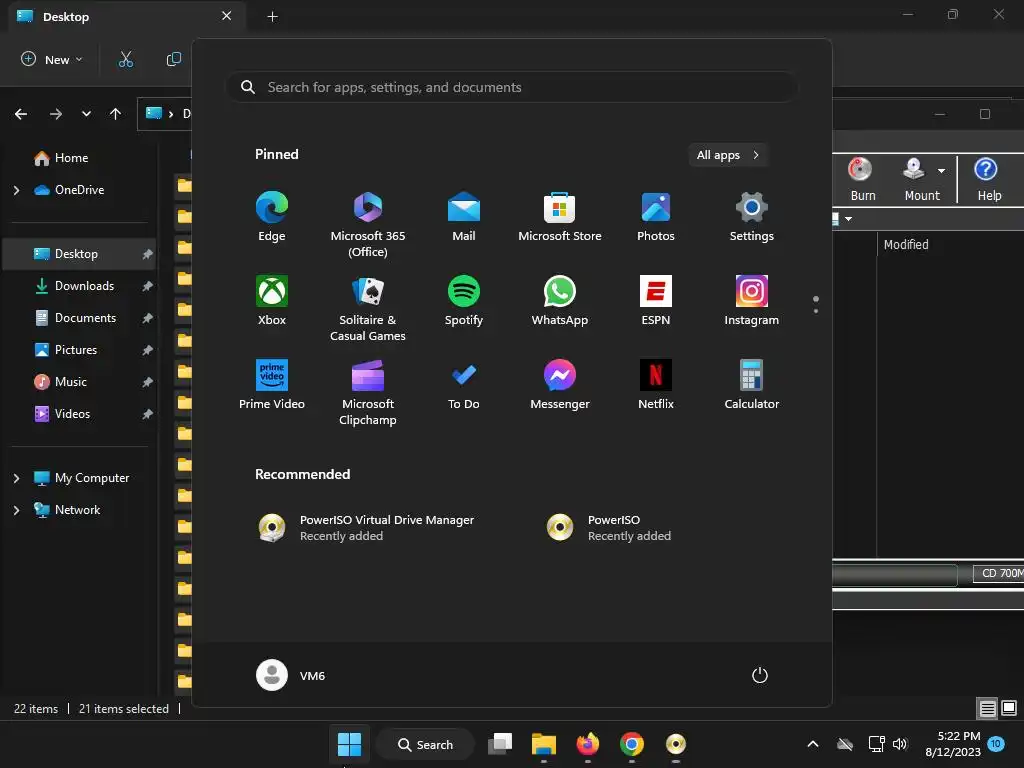Launch the Calculator app

click(x=752, y=385)
